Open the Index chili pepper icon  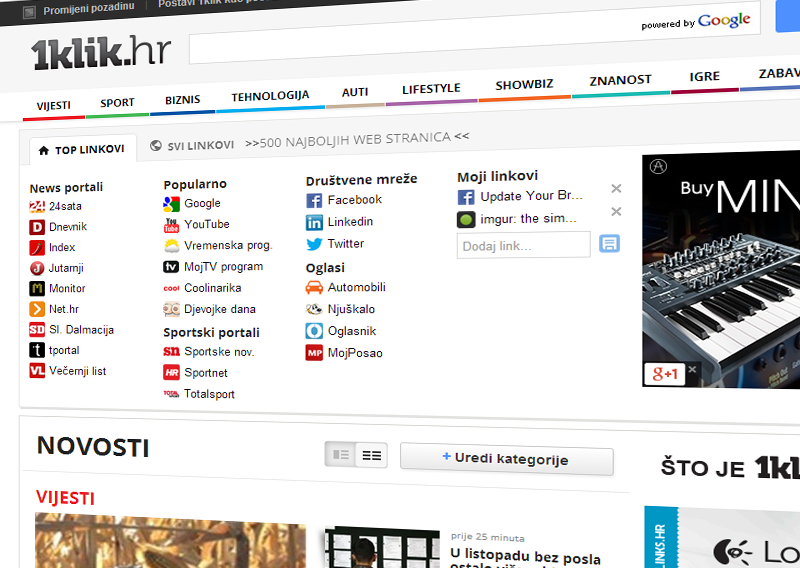click(37, 248)
